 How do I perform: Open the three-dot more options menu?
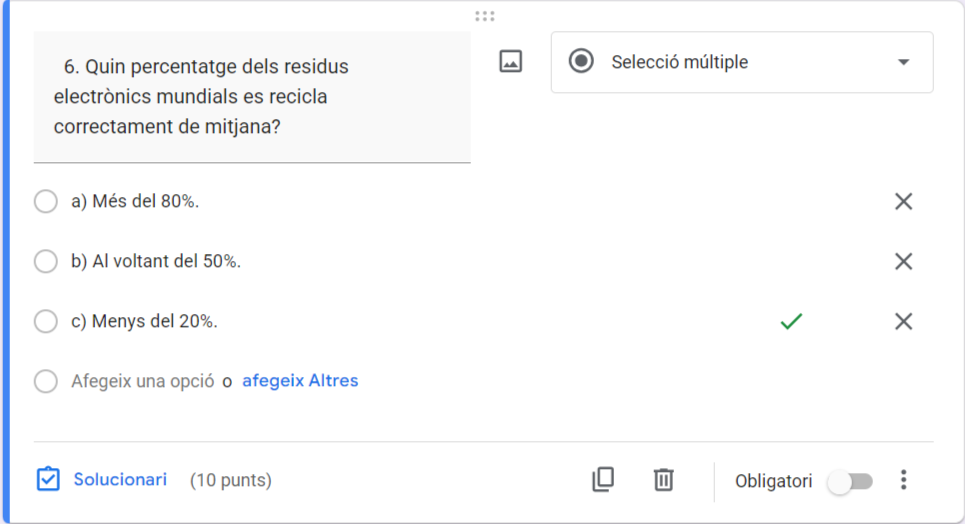[x=903, y=480]
